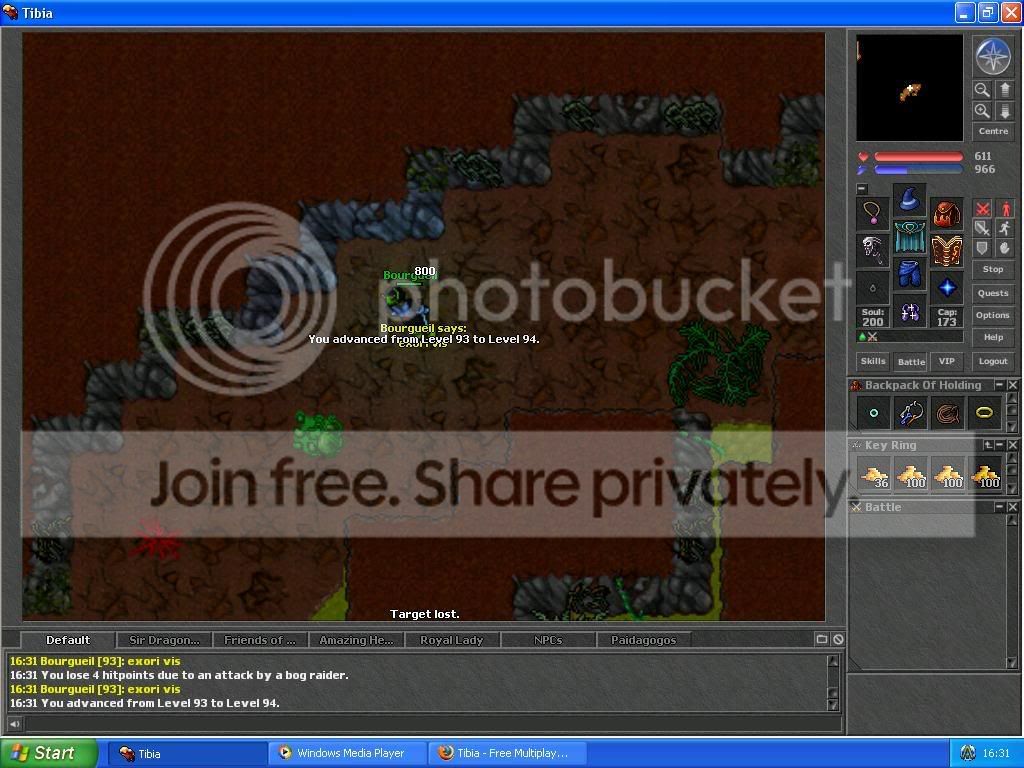Viewport: 1024px width, 768px height.
Task: Click the purple boots slot
Action: 909,312
